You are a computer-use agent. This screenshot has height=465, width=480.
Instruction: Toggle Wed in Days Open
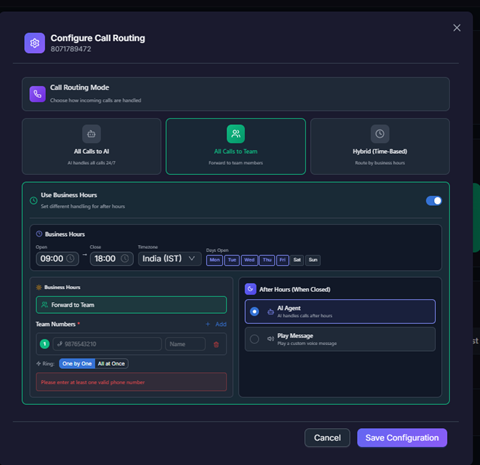249,260
